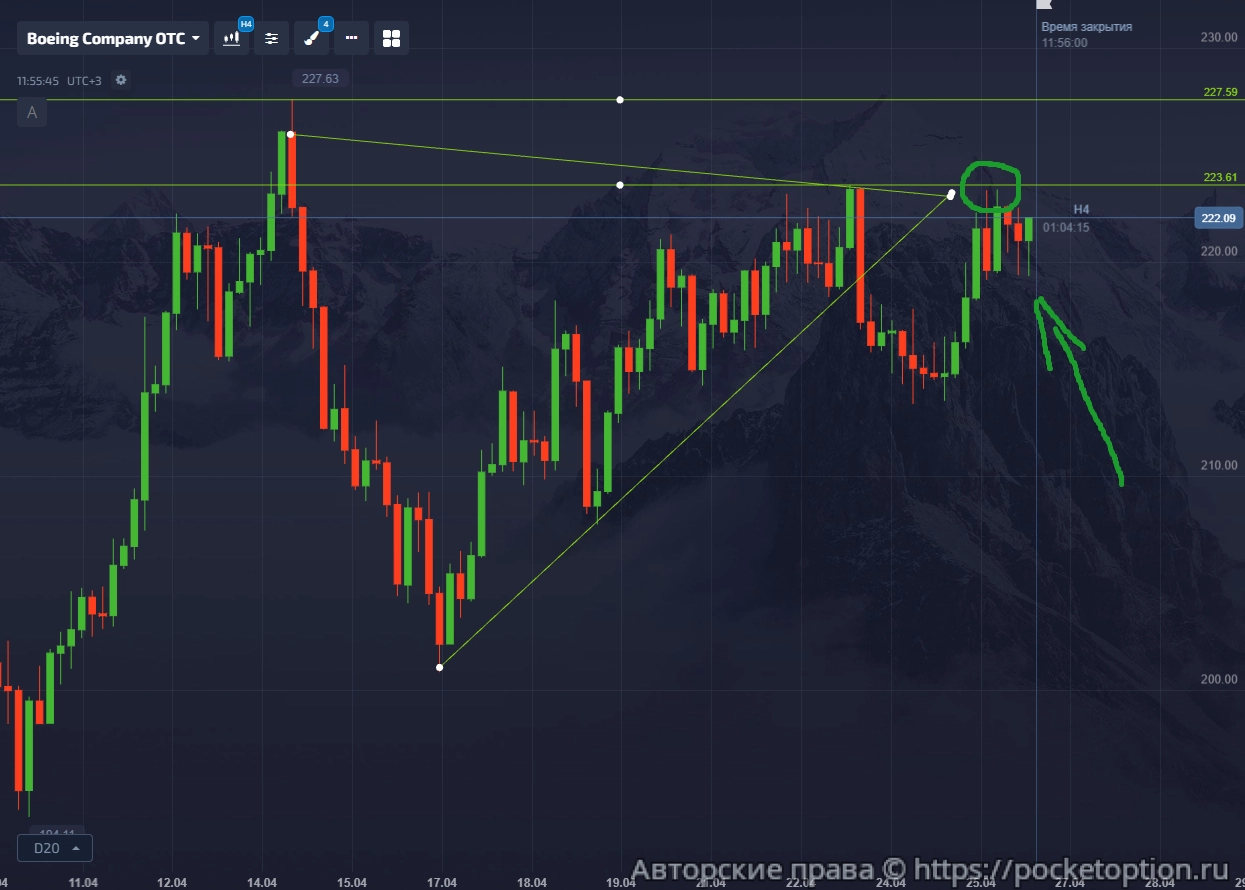
Task: Open timezone settings gear icon
Action: click(x=121, y=80)
